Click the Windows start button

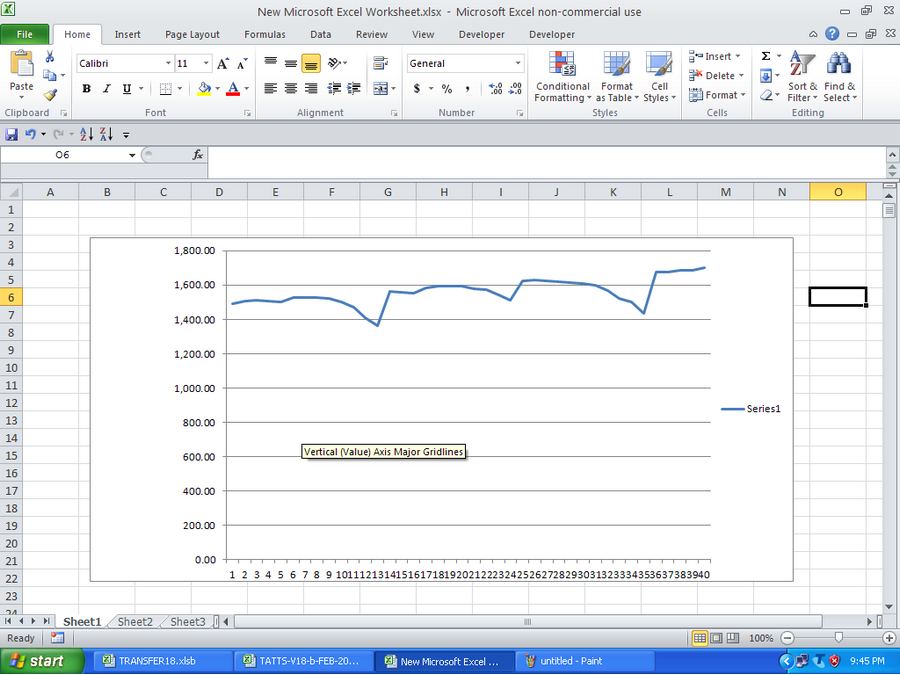[x=35, y=661]
